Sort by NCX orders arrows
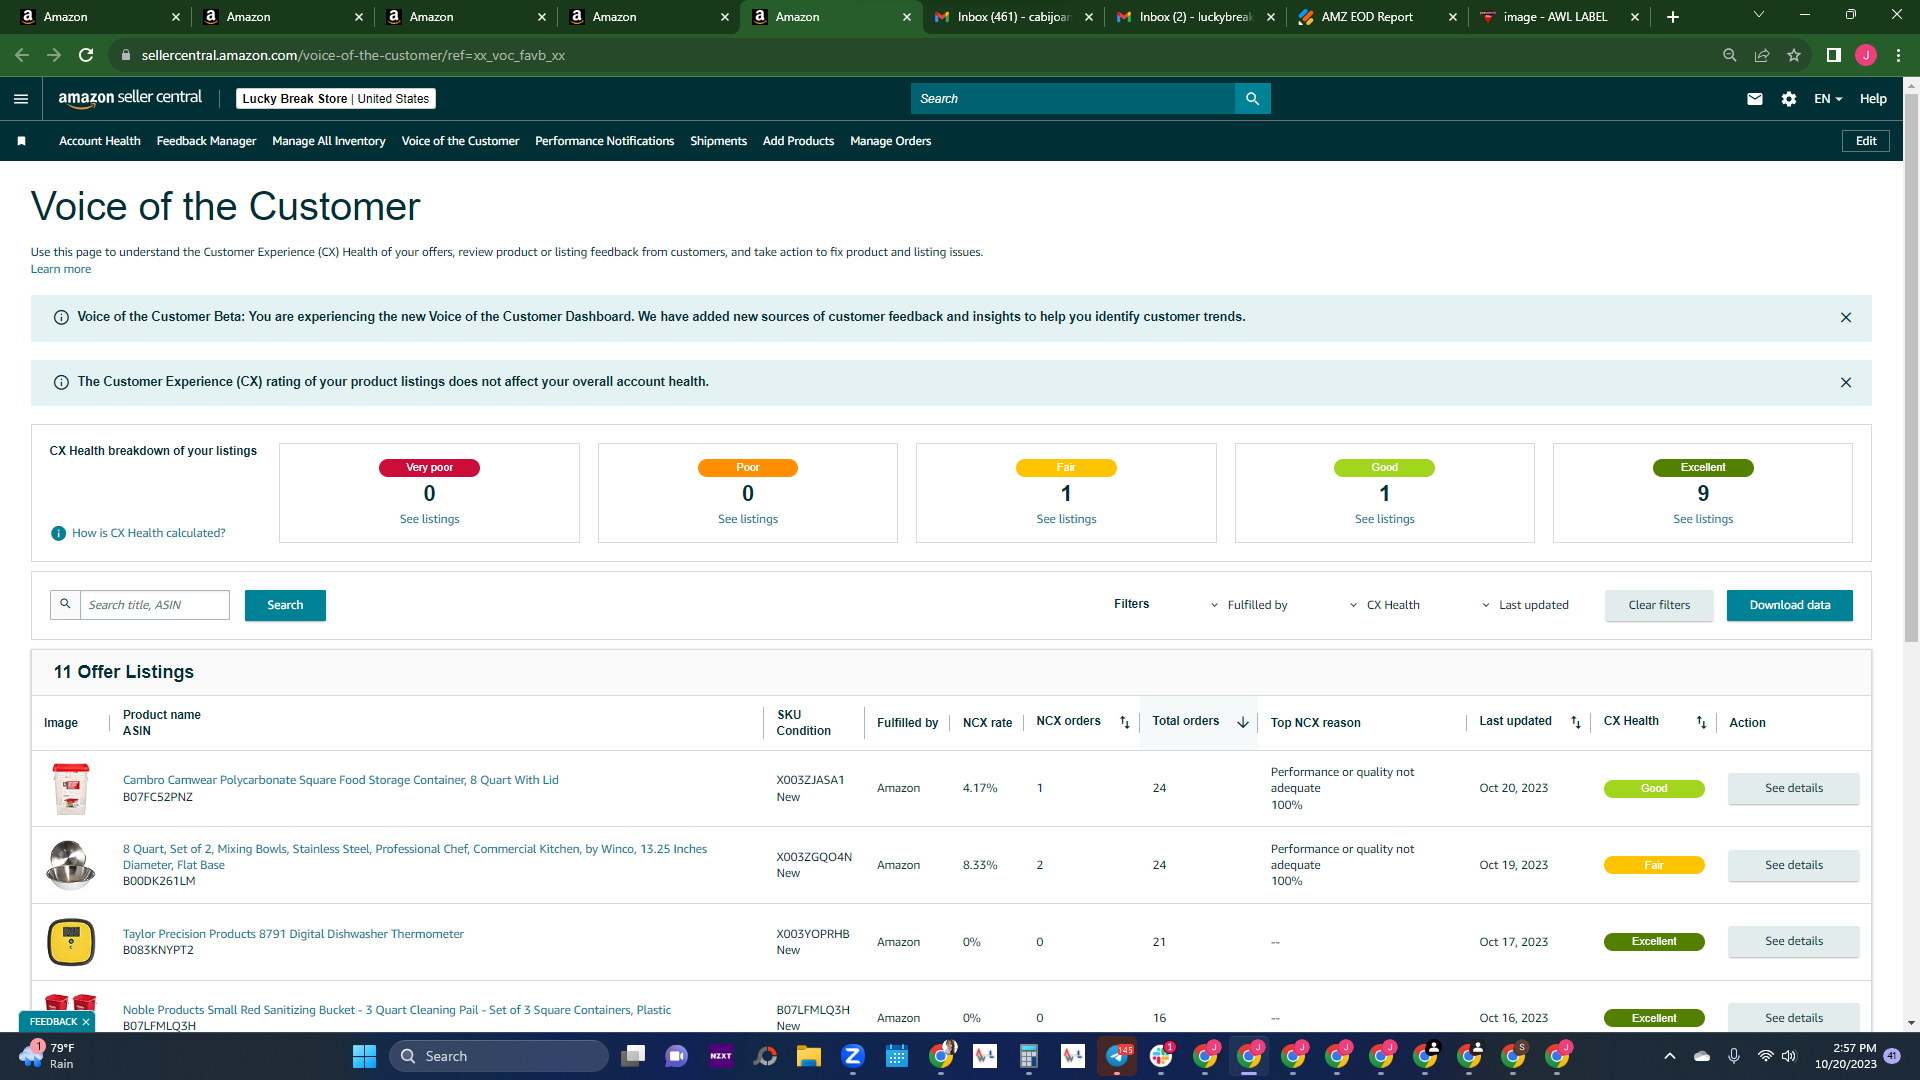The image size is (1920, 1080). click(1124, 723)
